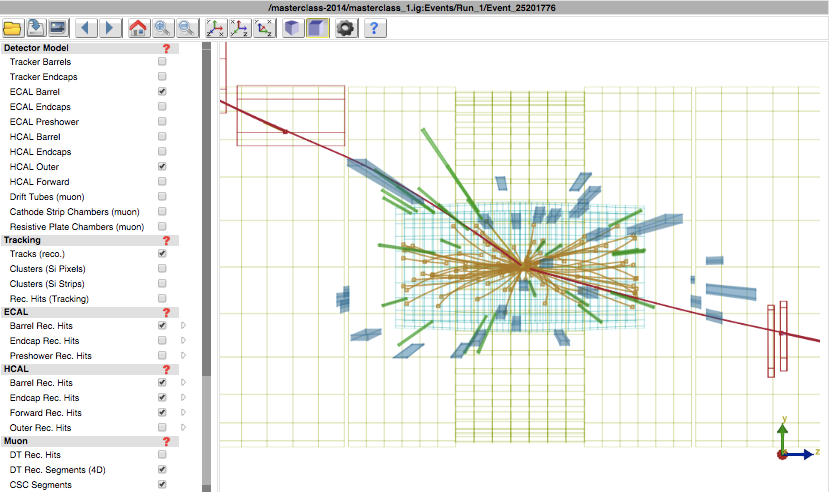Click the red question mark beside HCAL
Screen dimensions: 829x492
[x=166, y=369]
